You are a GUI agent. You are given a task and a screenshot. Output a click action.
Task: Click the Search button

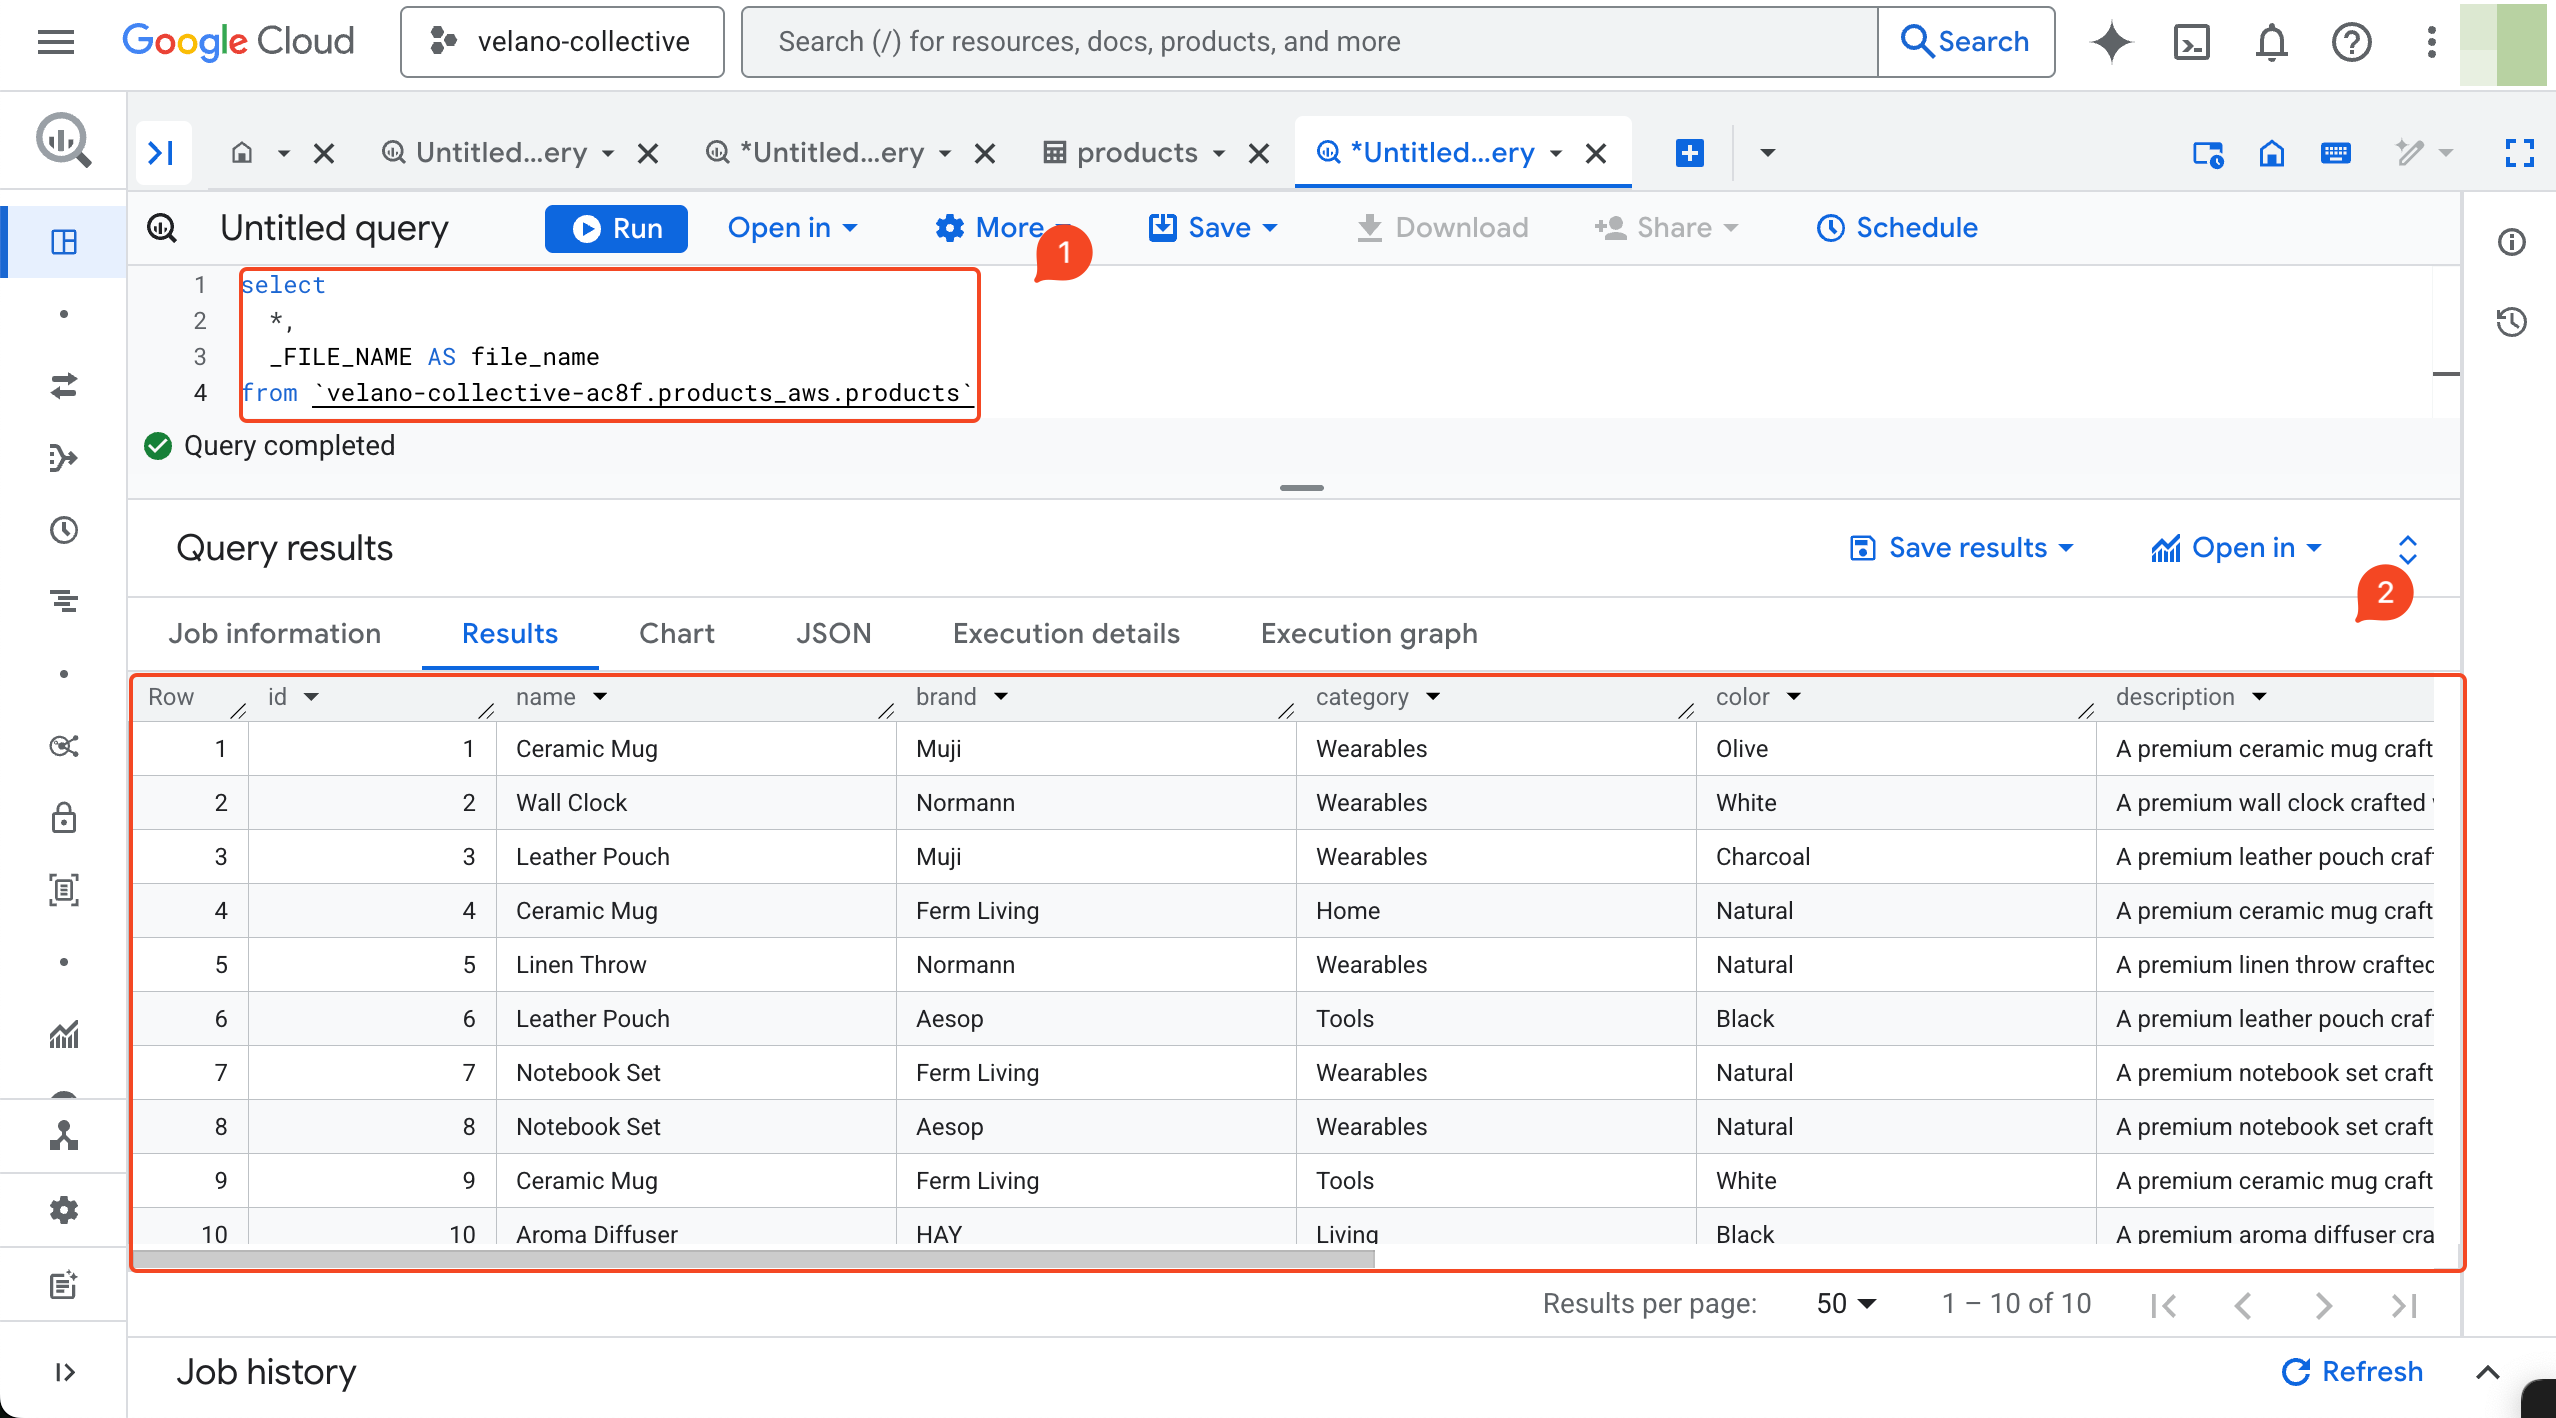pyautogui.click(x=1966, y=42)
